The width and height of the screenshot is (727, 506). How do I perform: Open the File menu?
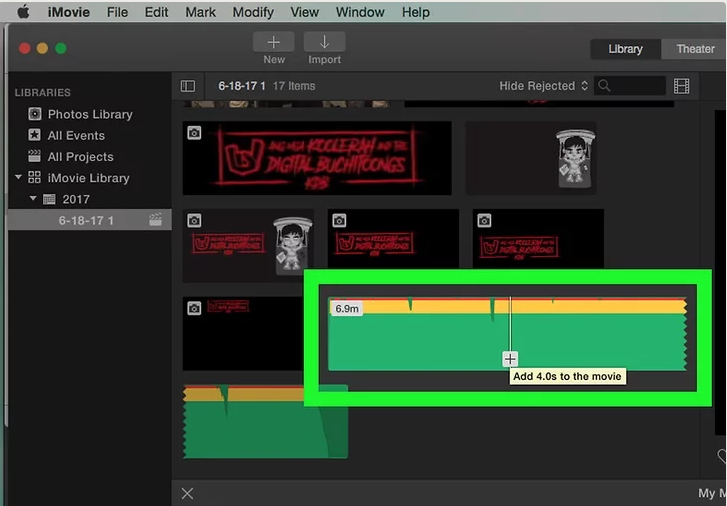tap(117, 12)
